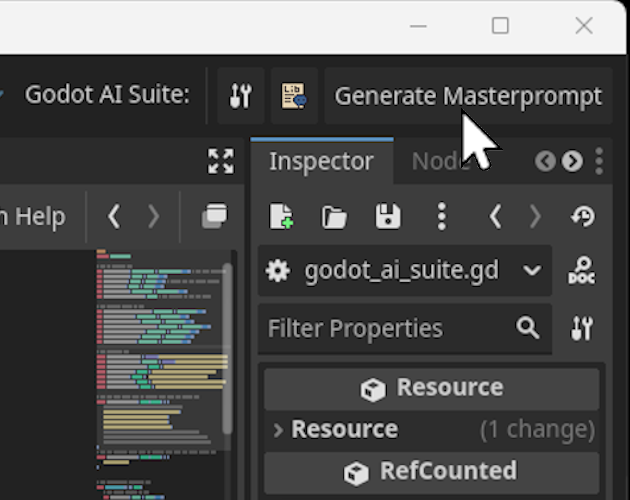This screenshot has width=630, height=500.
Task: Click Generate Masterprompt button
Action: (x=468, y=96)
